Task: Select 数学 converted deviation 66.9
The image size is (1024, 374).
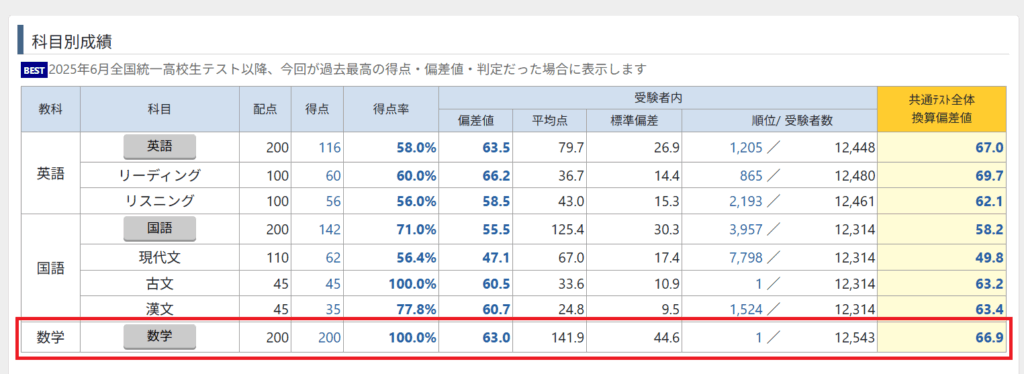Action: click(989, 338)
